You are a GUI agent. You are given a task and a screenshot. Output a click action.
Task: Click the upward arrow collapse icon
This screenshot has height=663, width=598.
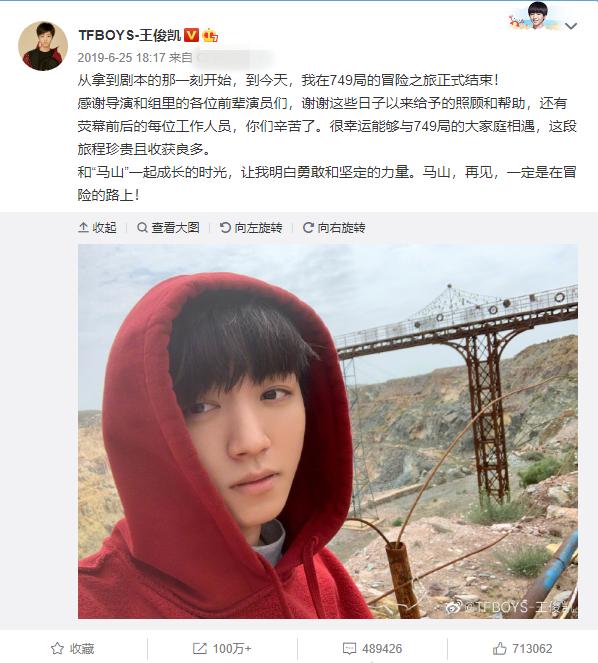[x=83, y=227]
